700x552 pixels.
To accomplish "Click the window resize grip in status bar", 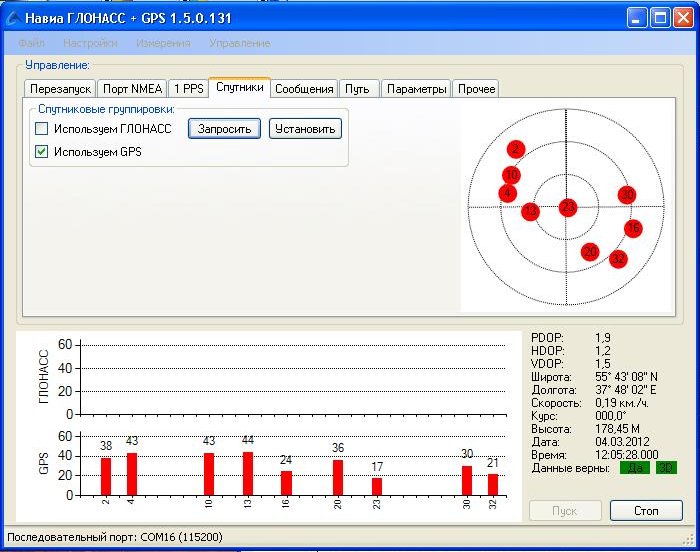I will coord(688,539).
